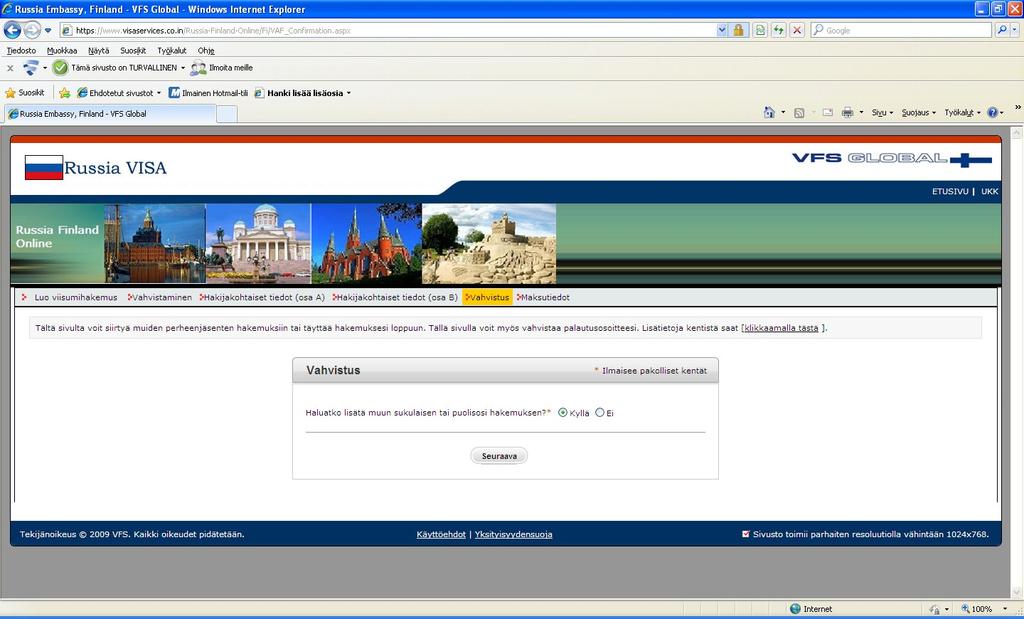Click the VFS Global logo

(892, 159)
